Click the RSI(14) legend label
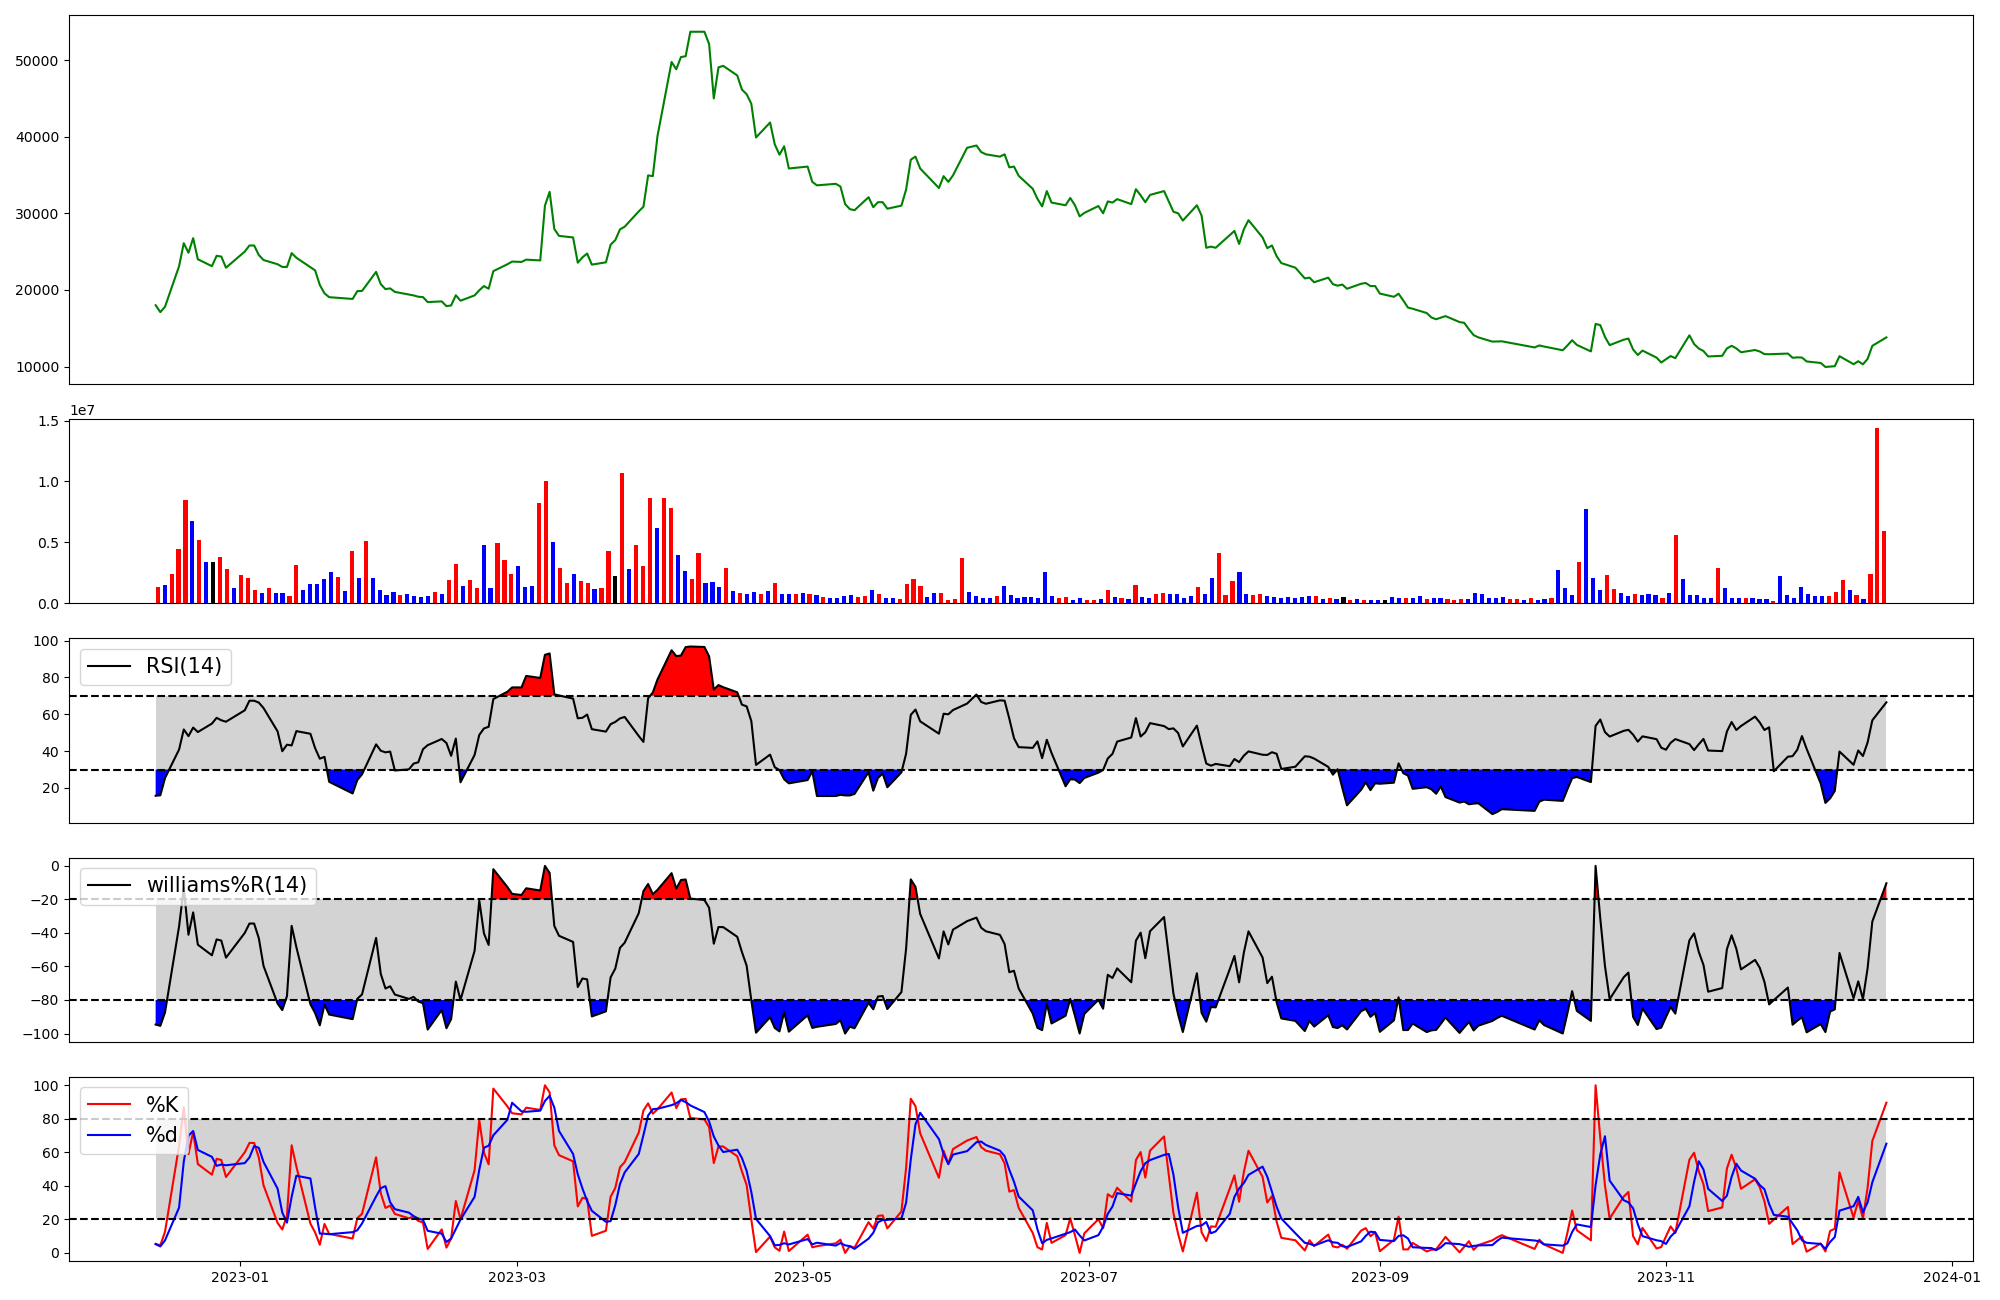Viewport: 2000px width, 1300px height. pos(184,666)
